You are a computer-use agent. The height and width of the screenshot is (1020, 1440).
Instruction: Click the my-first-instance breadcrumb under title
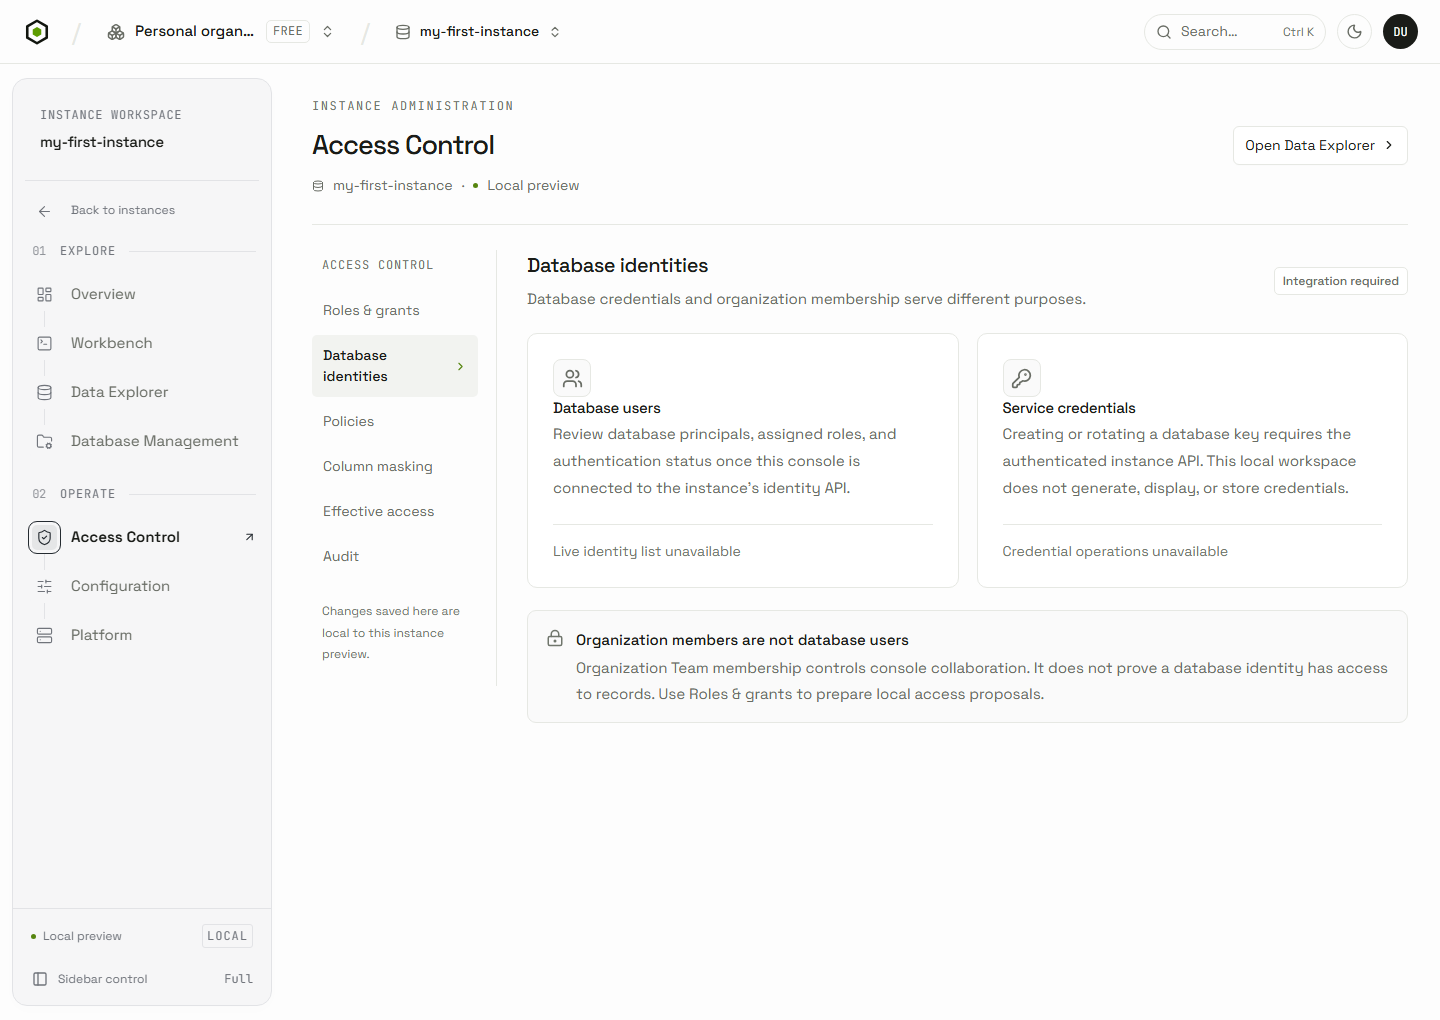(x=392, y=186)
